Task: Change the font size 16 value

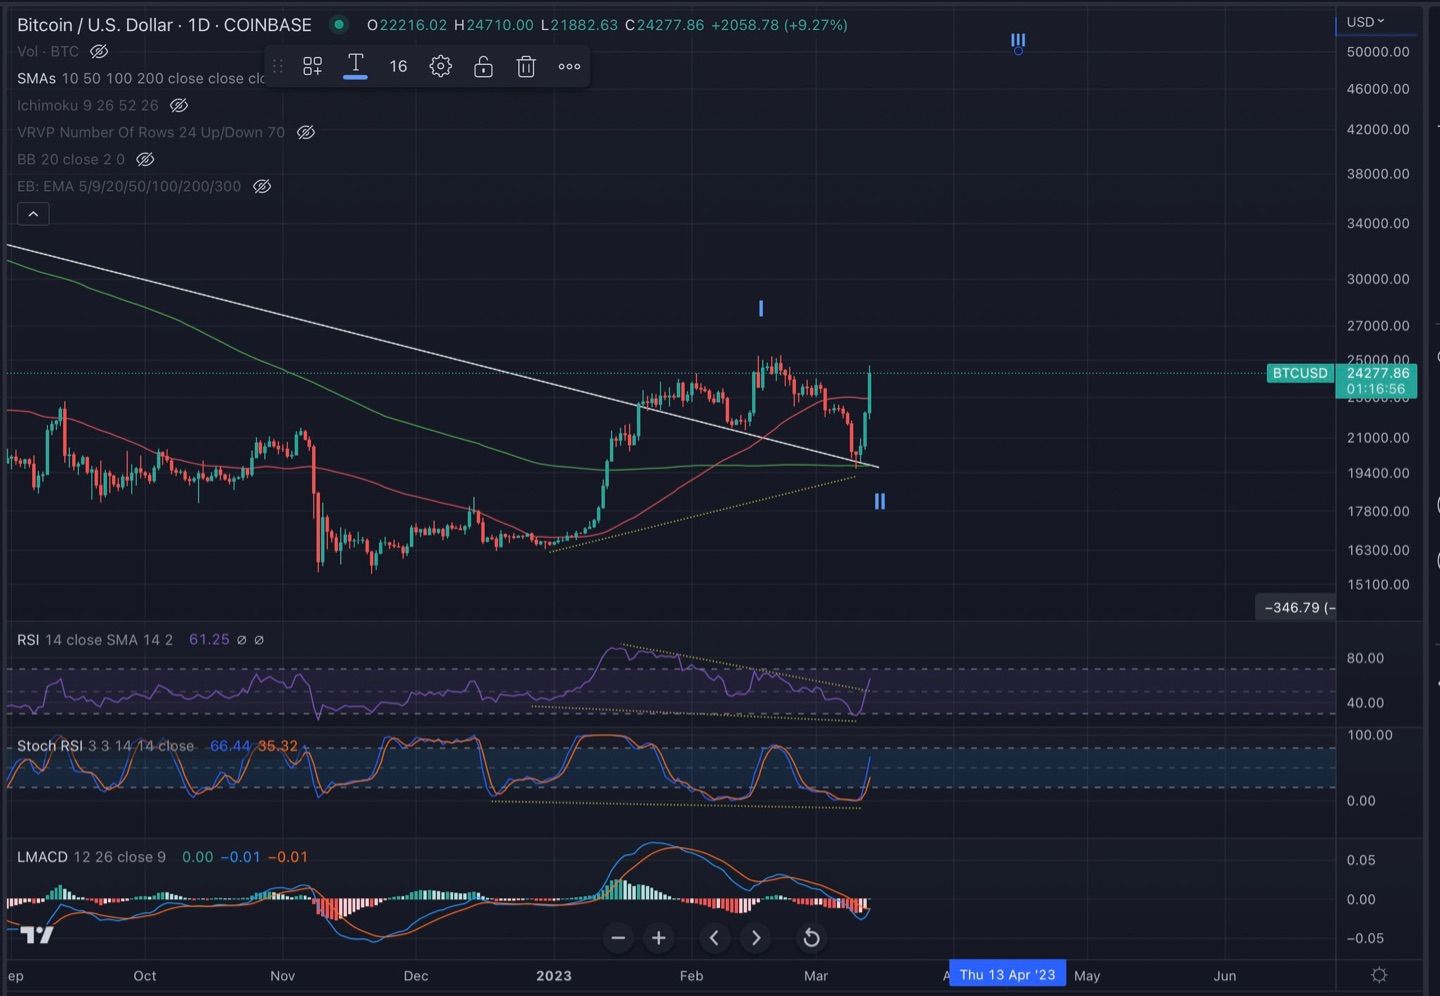Action: (x=398, y=66)
